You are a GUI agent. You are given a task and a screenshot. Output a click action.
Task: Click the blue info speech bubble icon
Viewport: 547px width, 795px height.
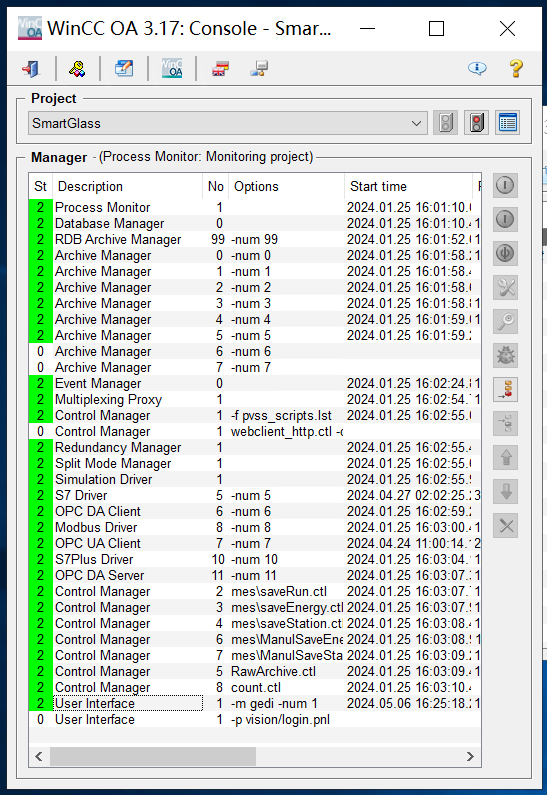pos(477,68)
